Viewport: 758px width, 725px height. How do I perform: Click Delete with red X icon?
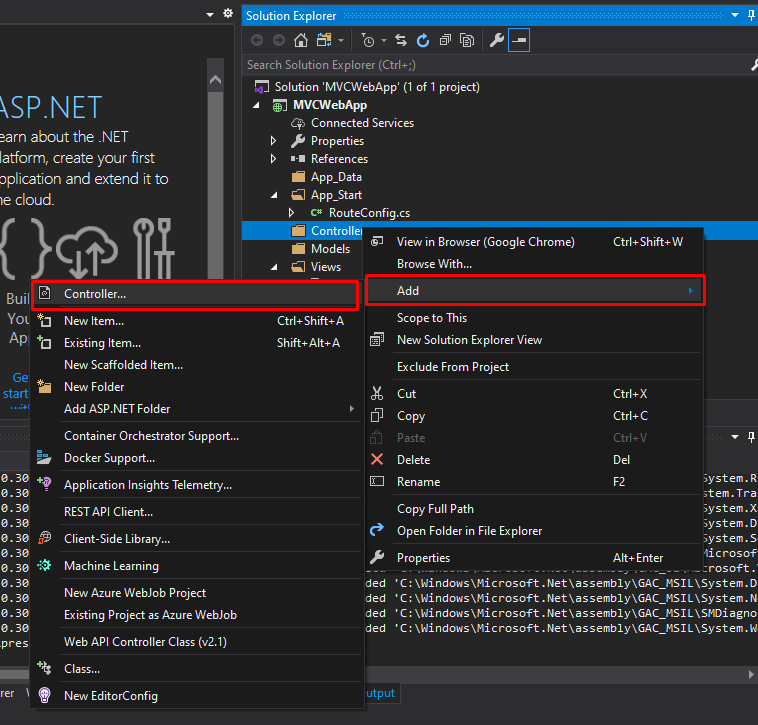(x=534, y=460)
